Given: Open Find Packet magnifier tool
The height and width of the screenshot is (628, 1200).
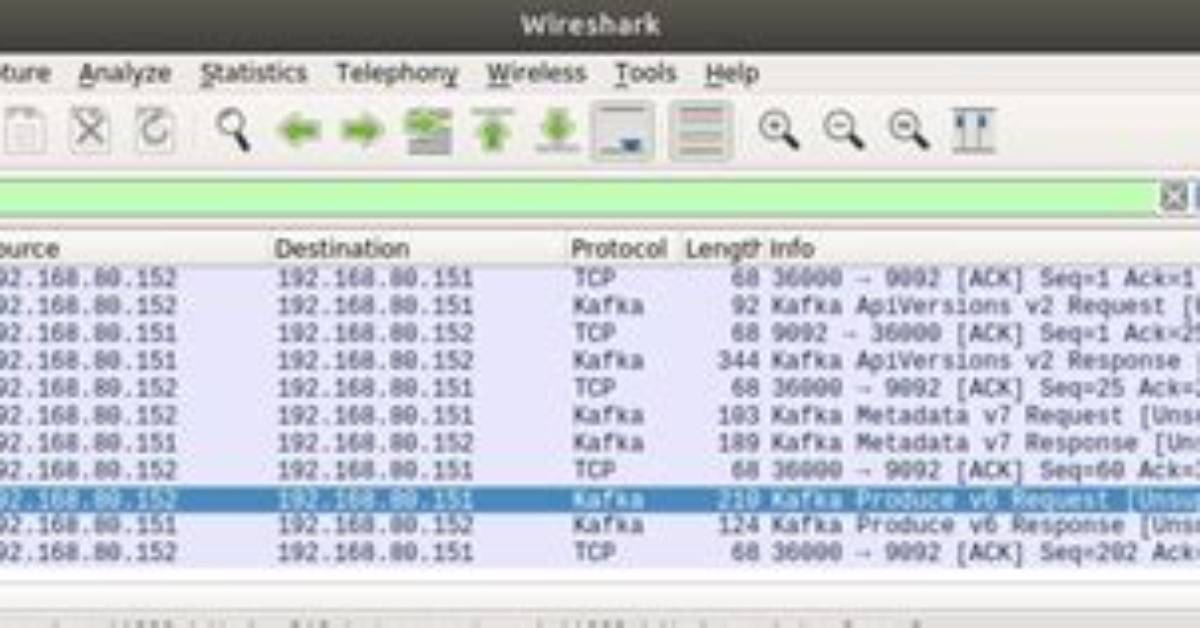Looking at the screenshot, I should [x=233, y=131].
